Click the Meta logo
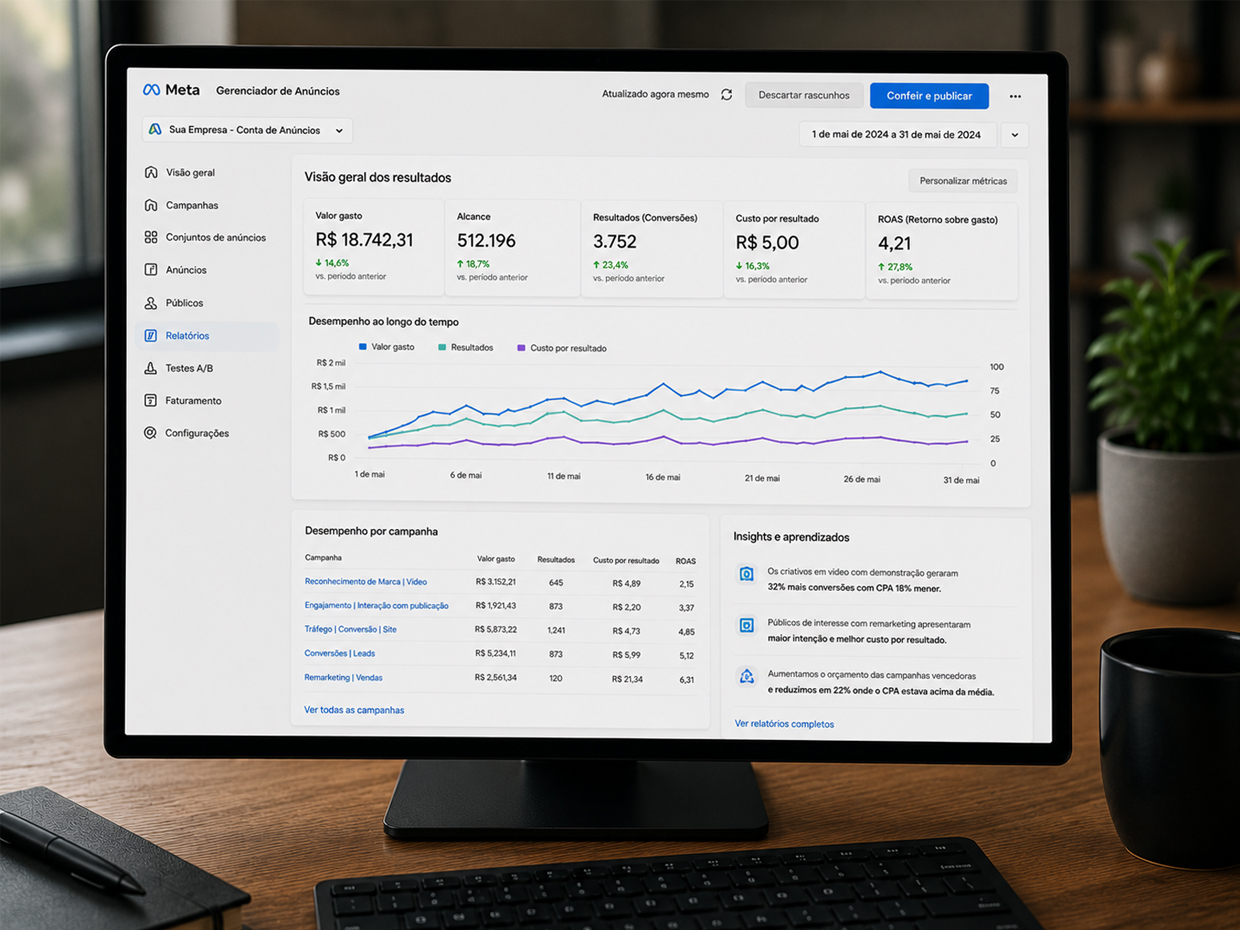 (171, 90)
